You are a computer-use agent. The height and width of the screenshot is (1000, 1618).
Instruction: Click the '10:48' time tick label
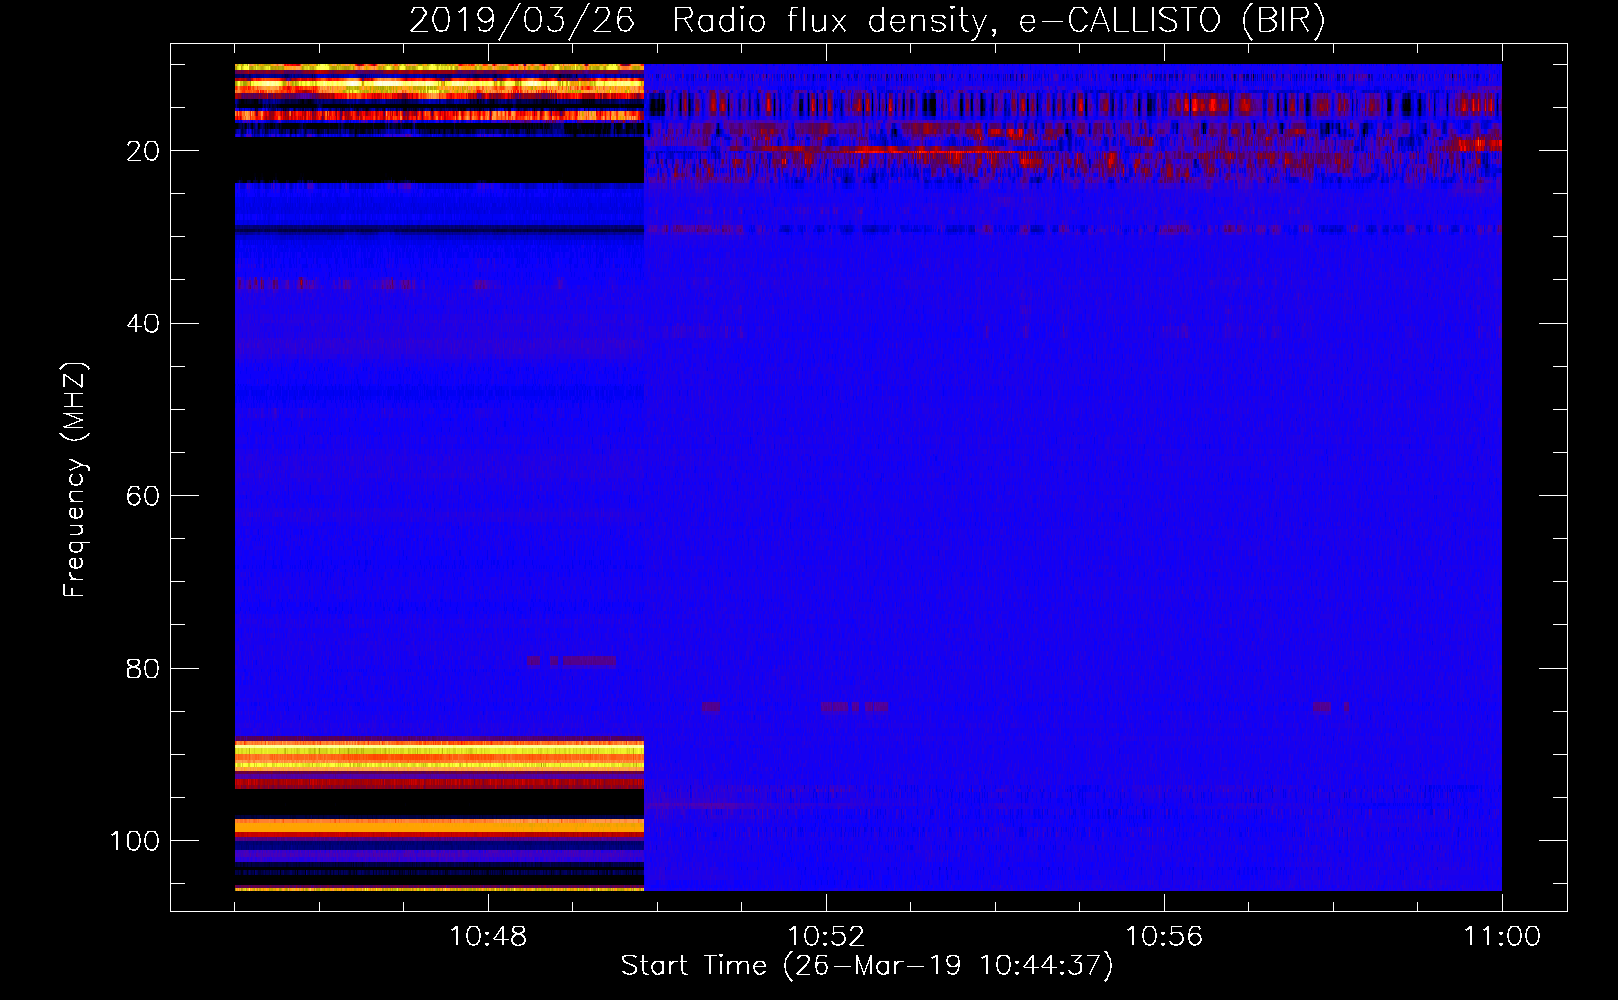coord(488,937)
